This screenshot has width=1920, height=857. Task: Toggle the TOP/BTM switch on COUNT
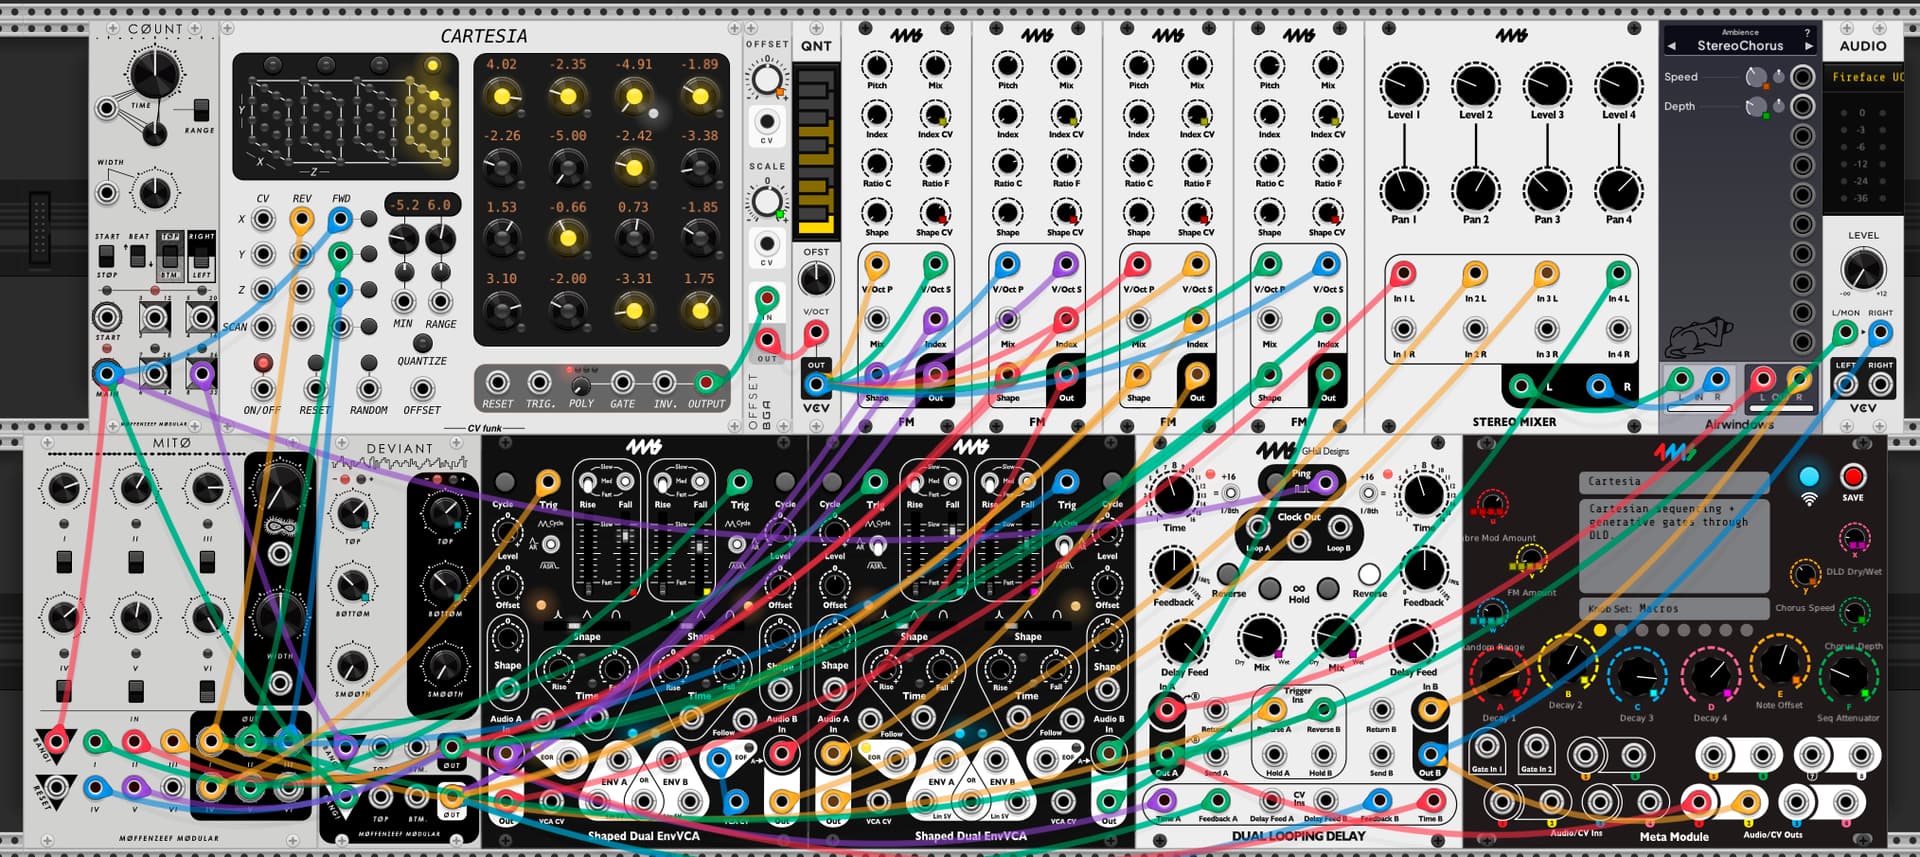point(170,256)
